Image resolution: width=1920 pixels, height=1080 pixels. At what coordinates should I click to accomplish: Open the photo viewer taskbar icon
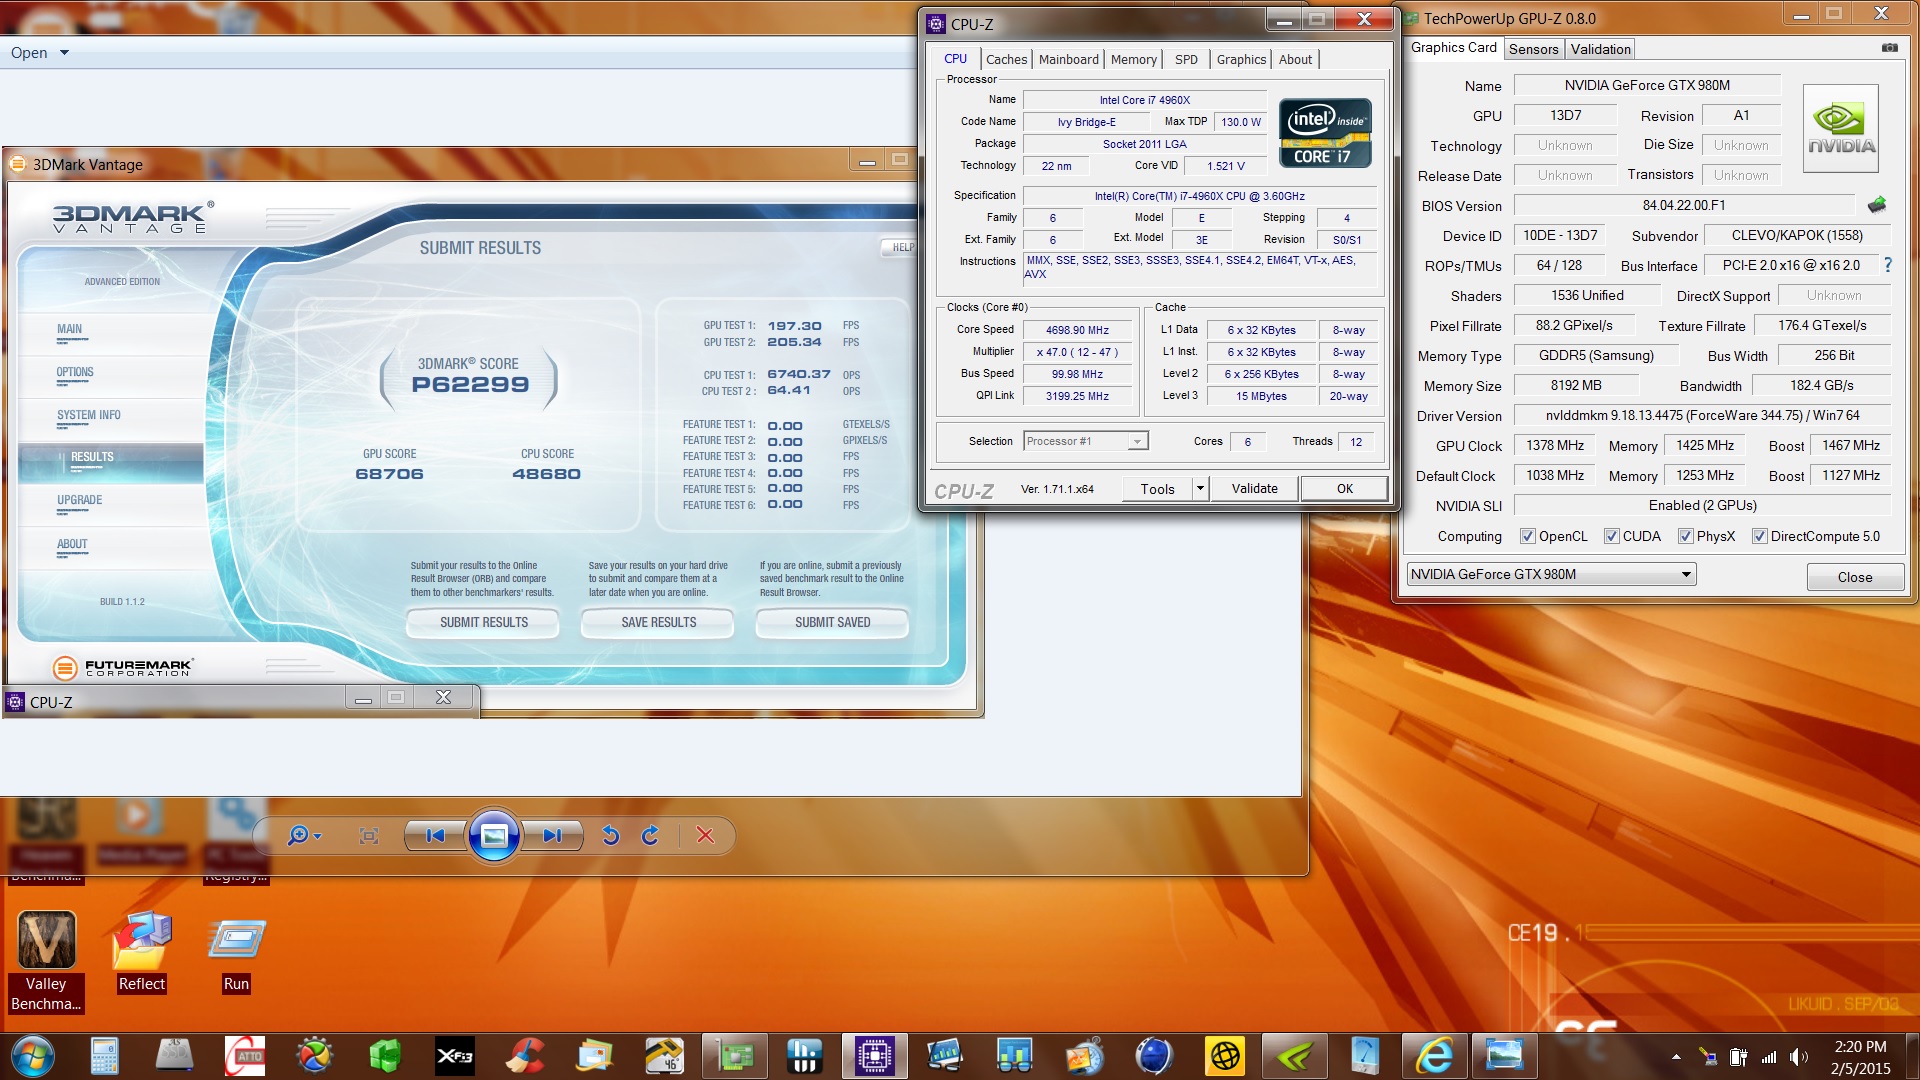[1504, 1056]
